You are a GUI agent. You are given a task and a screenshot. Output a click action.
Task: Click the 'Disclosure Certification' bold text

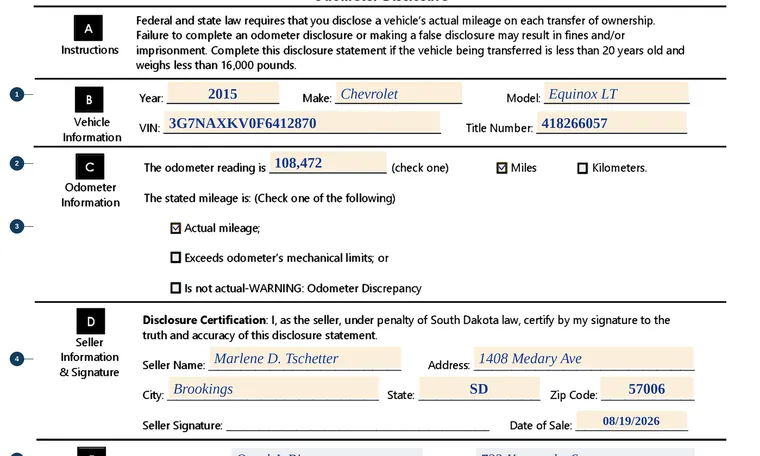click(204, 320)
